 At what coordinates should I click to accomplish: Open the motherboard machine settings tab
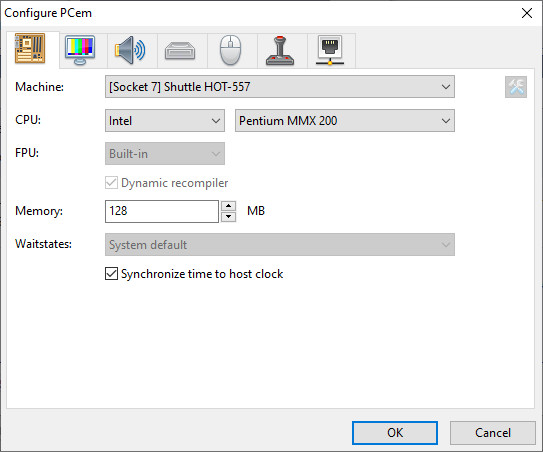tap(30, 48)
